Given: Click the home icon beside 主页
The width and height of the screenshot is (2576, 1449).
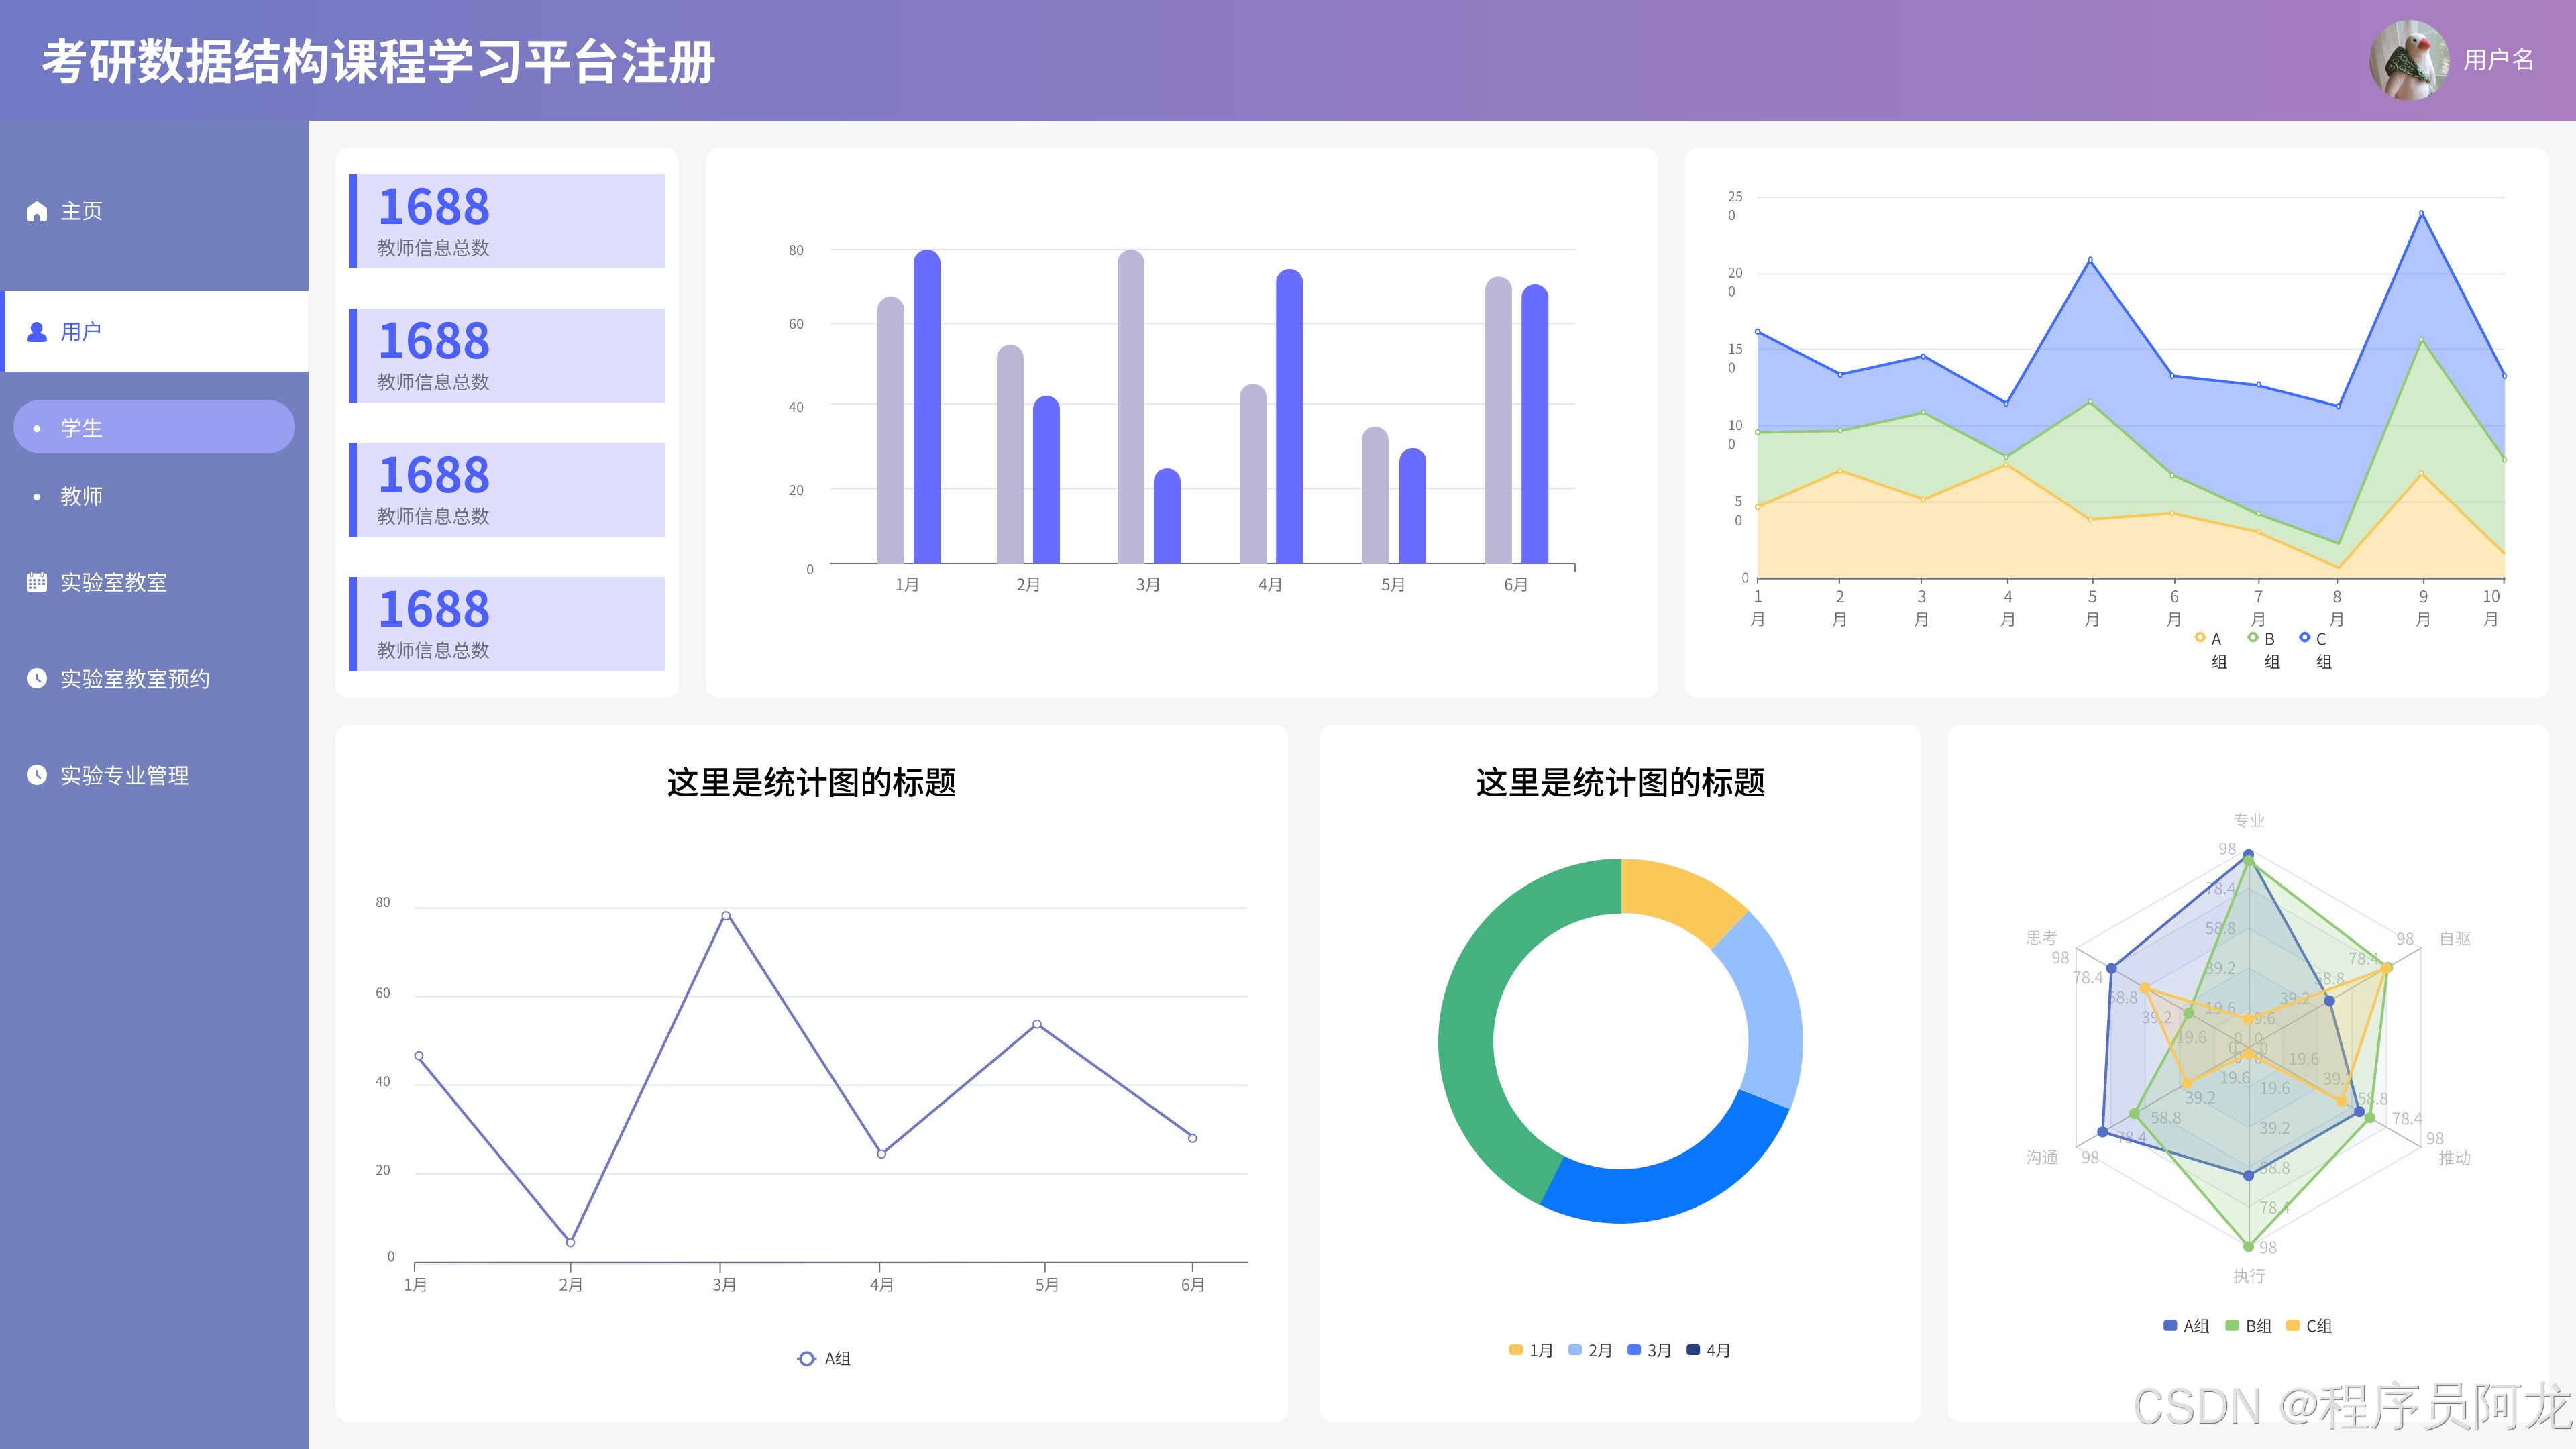Looking at the screenshot, I should (37, 211).
